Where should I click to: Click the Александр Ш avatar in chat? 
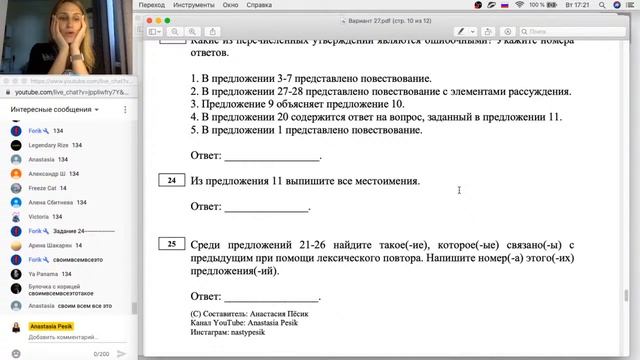16,174
